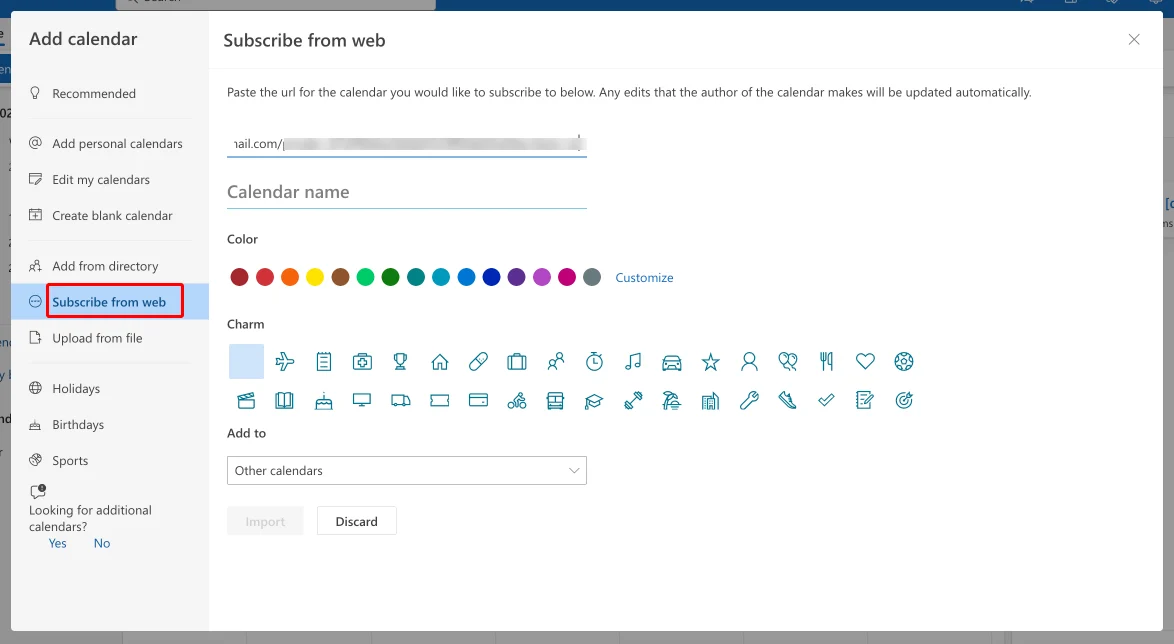Choose the two-people group charm

556,362
